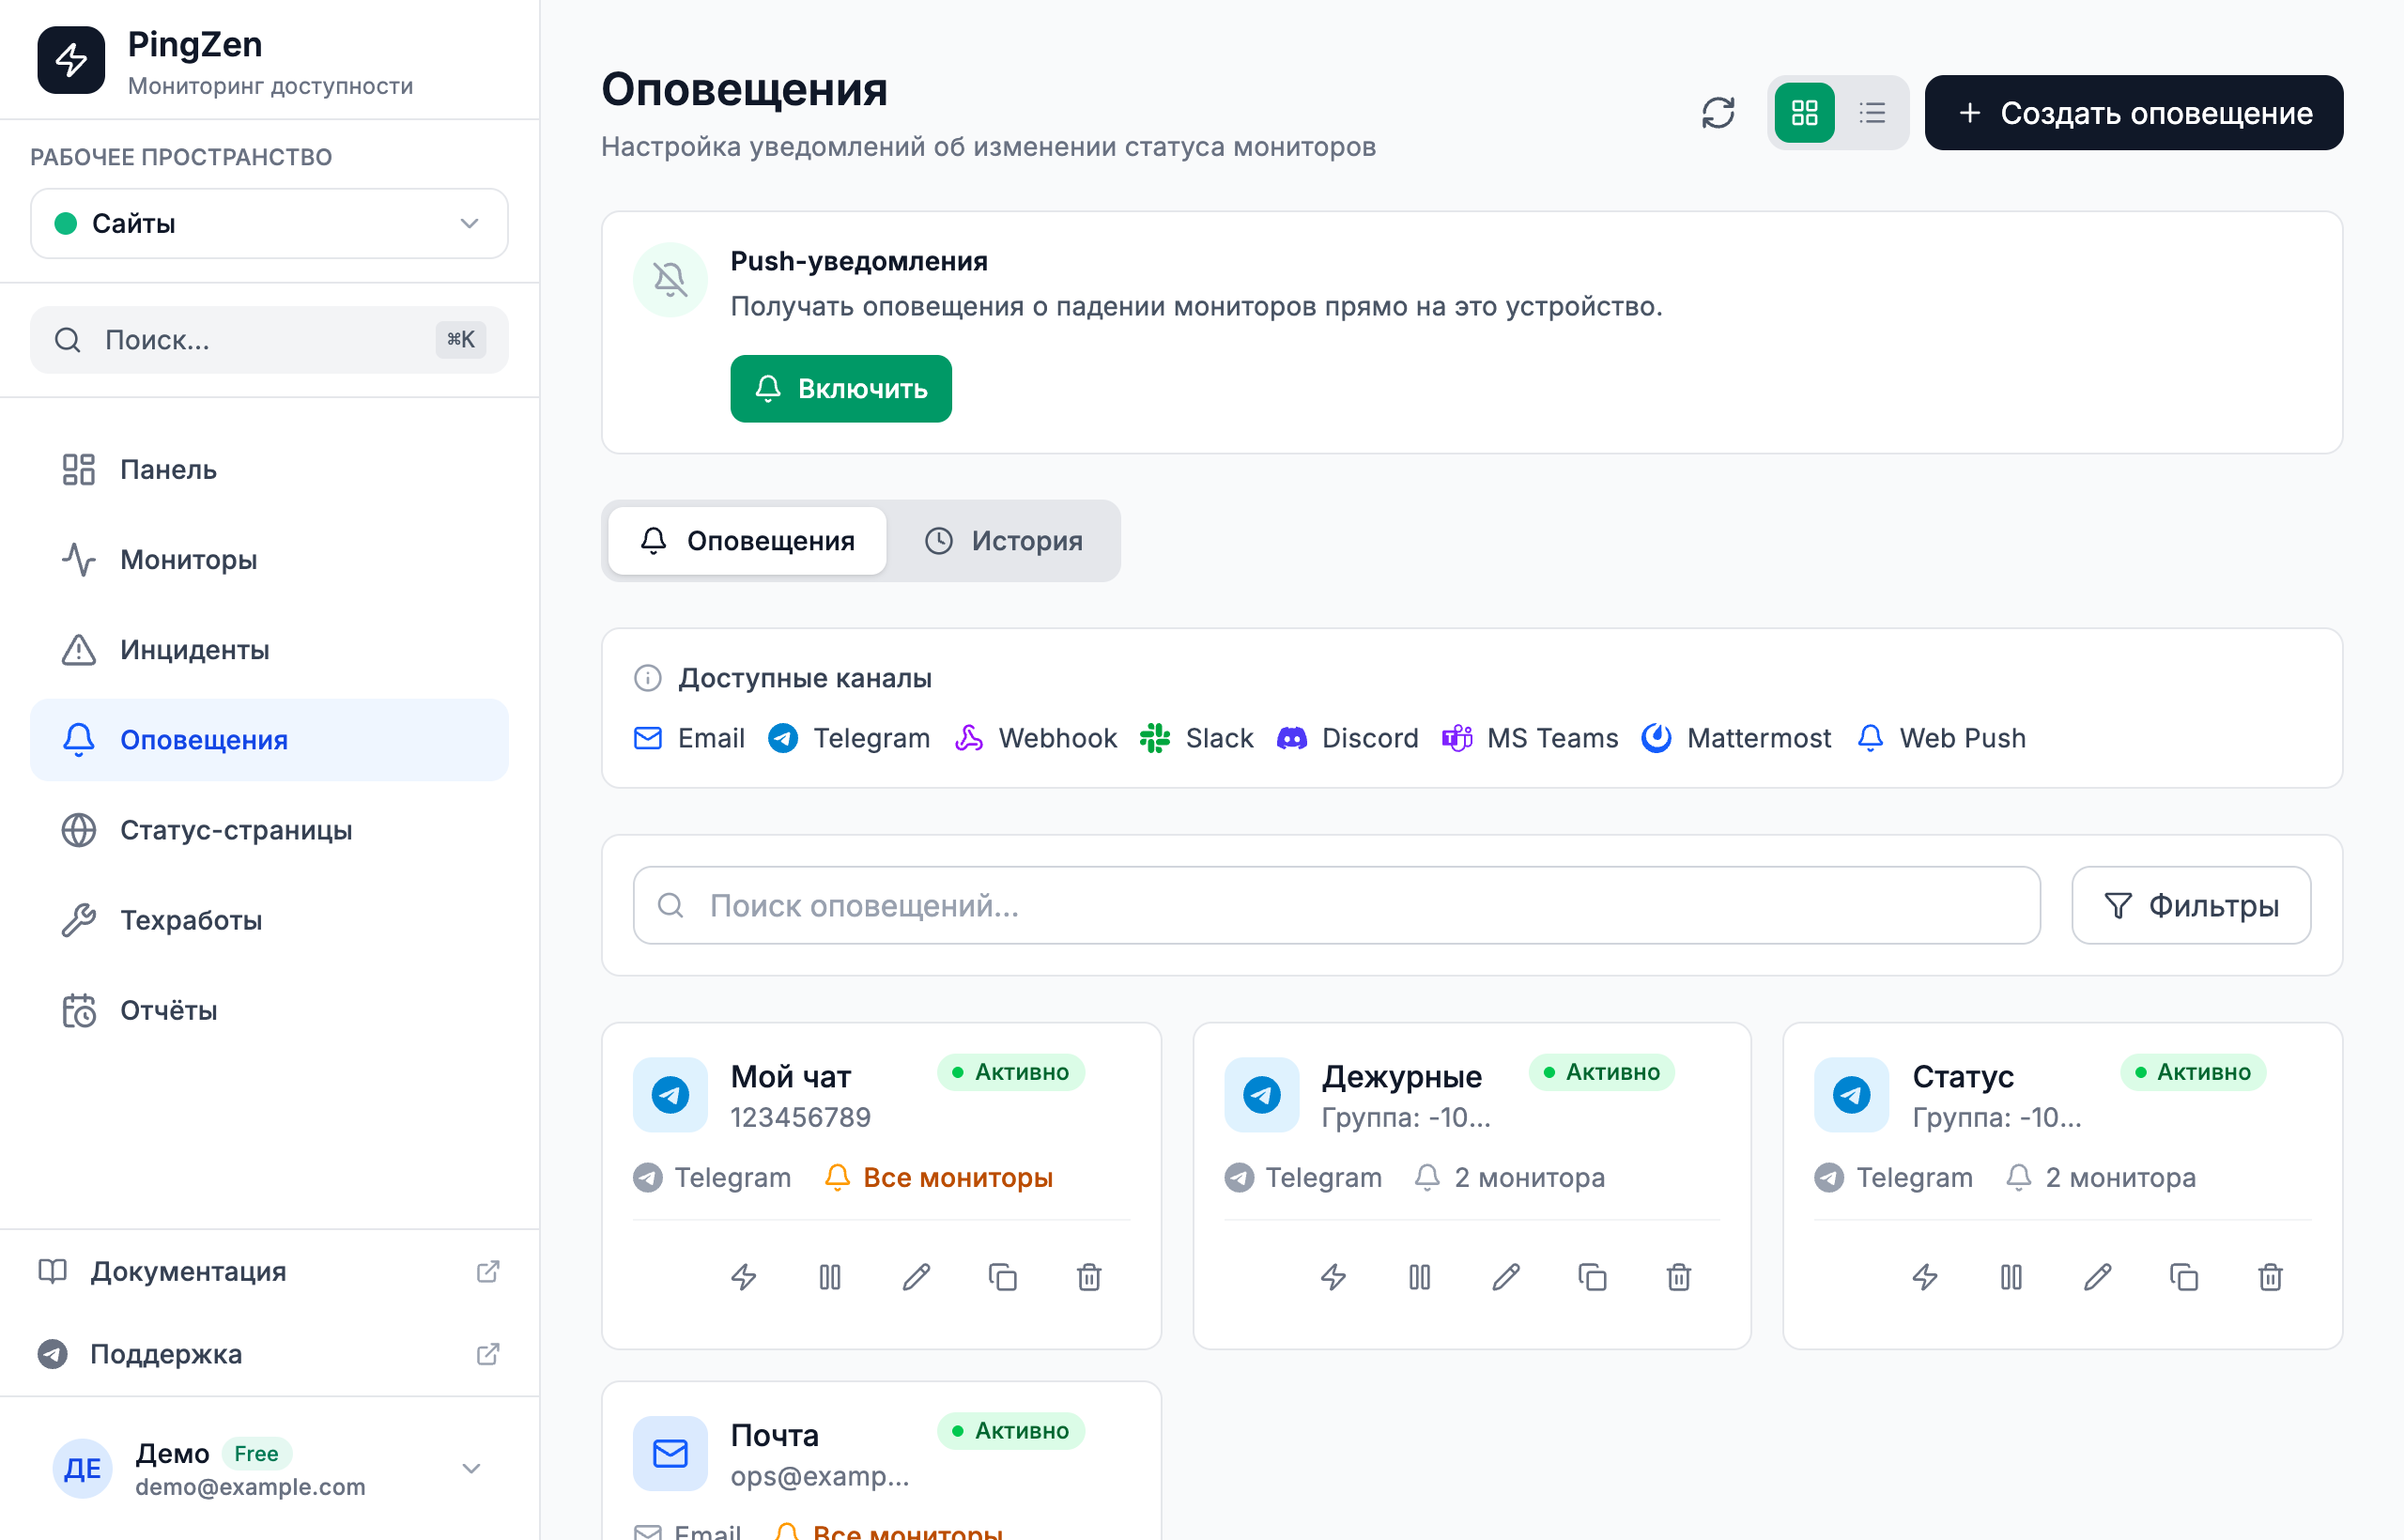The width and height of the screenshot is (2404, 1540).
Task: Click Активно badge on Почта card
Action: tap(1010, 1431)
